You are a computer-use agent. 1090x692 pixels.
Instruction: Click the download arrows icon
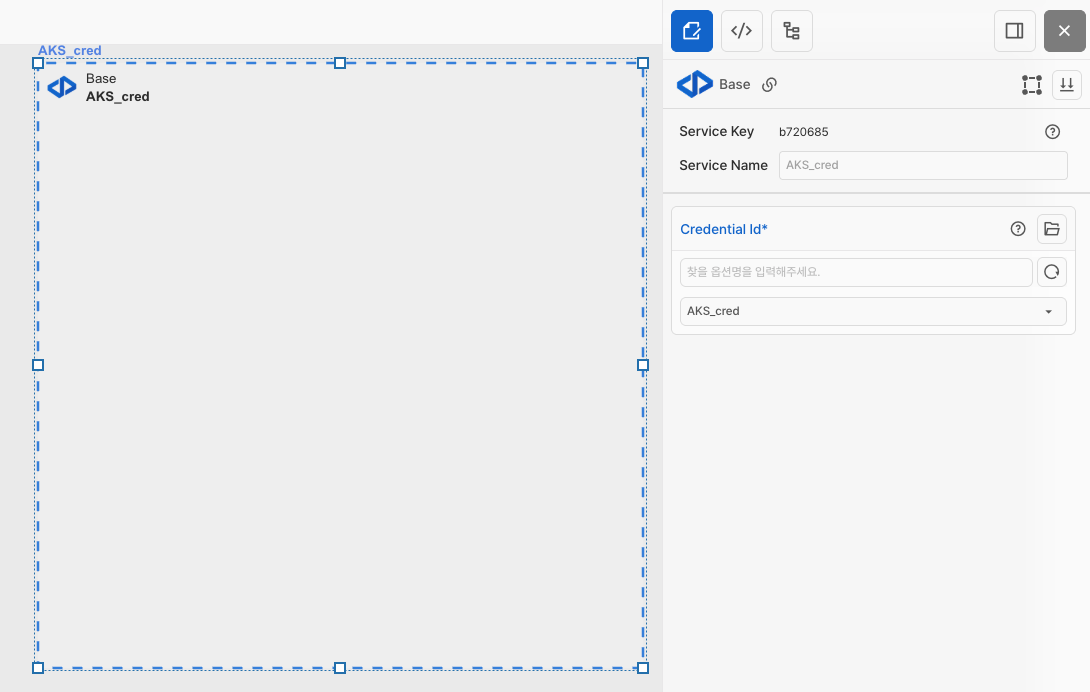click(x=1066, y=85)
